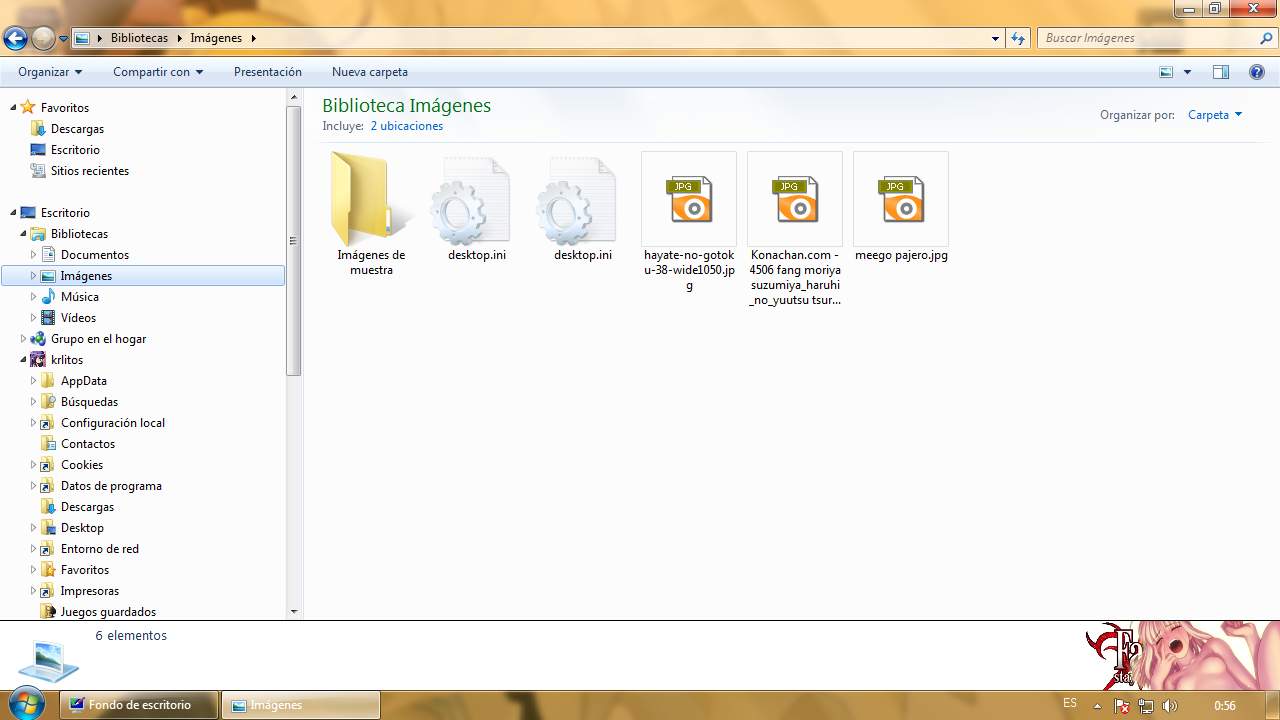Click the refresh address bar icon
The width and height of the screenshot is (1280, 720).
pos(1018,38)
